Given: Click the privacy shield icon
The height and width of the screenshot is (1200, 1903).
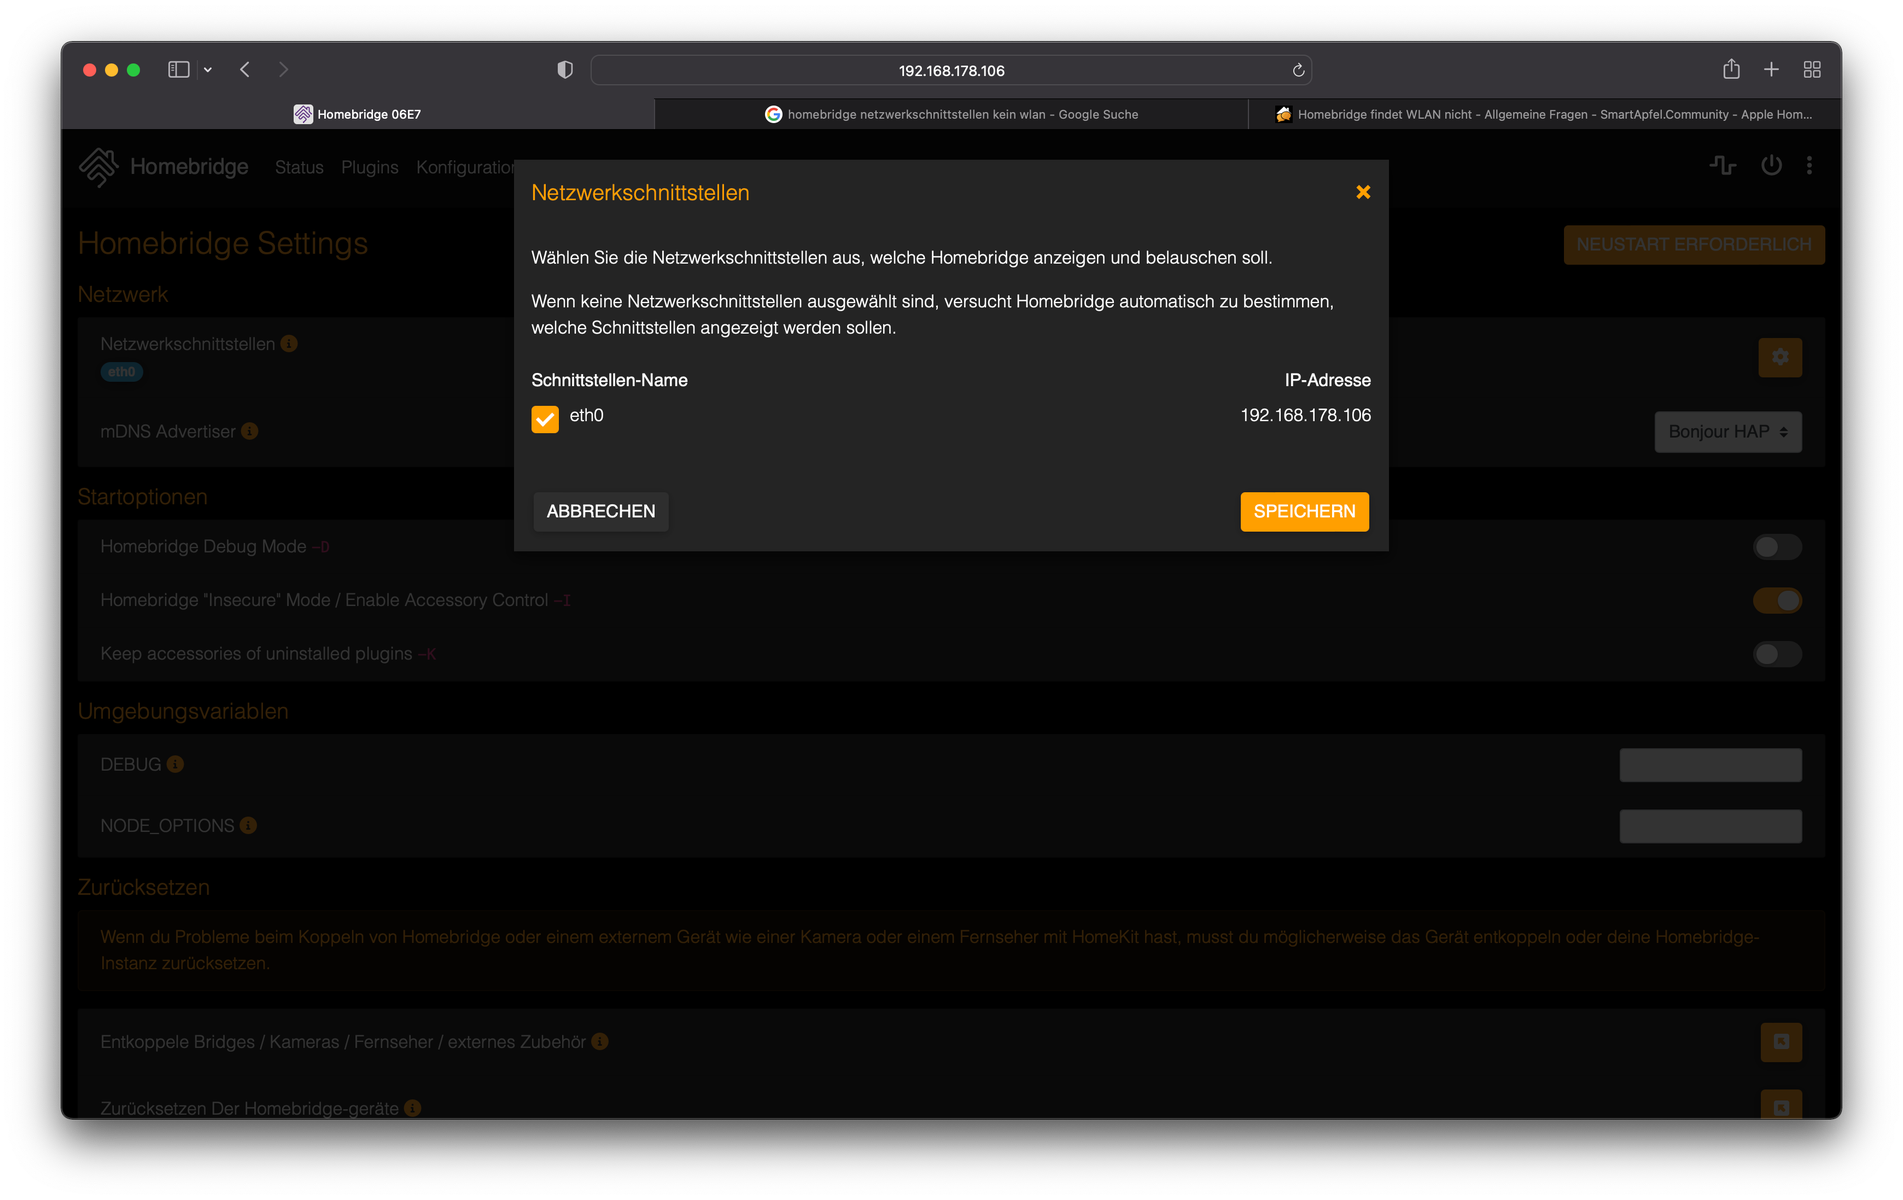Looking at the screenshot, I should click(565, 69).
